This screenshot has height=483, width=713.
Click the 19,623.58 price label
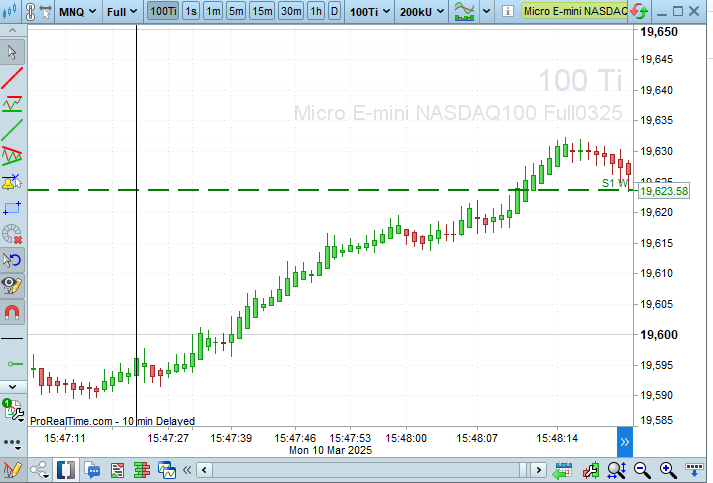pos(664,191)
